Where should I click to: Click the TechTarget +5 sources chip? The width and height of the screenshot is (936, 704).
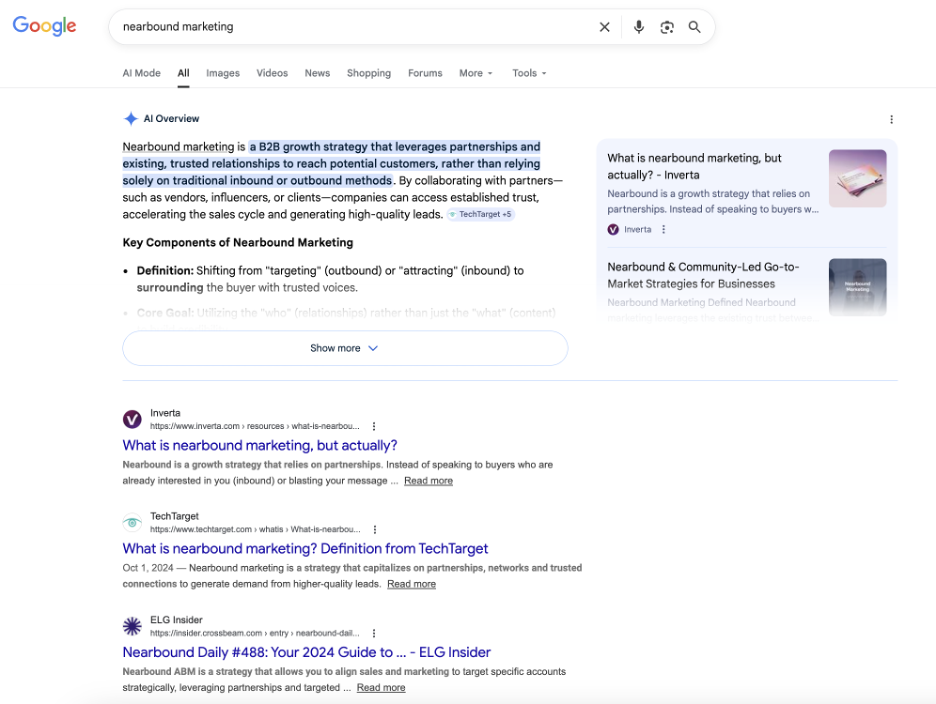pos(480,215)
